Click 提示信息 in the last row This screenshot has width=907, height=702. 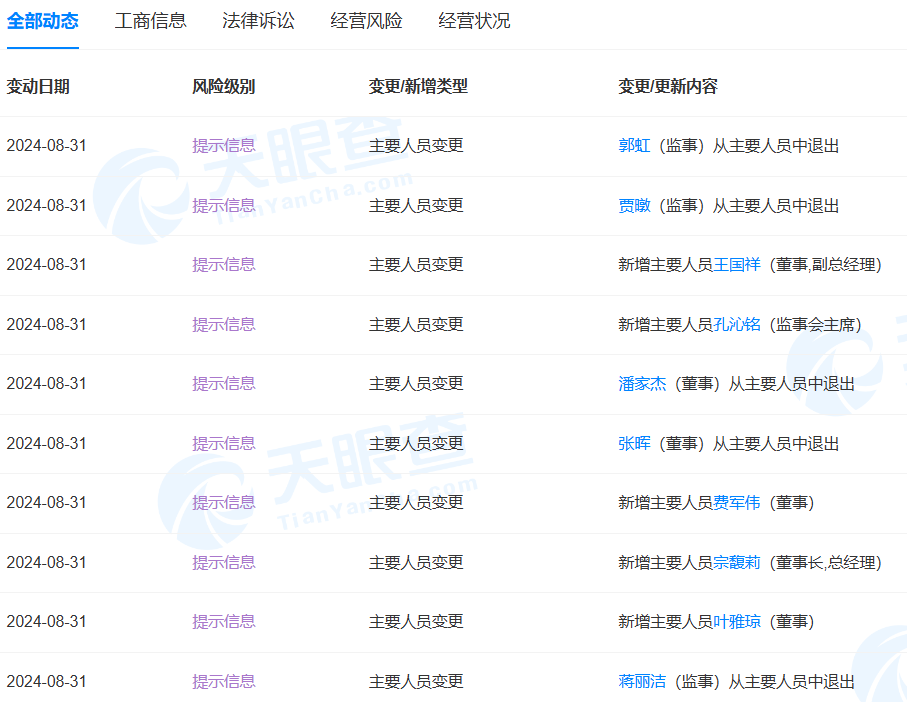tap(223, 681)
